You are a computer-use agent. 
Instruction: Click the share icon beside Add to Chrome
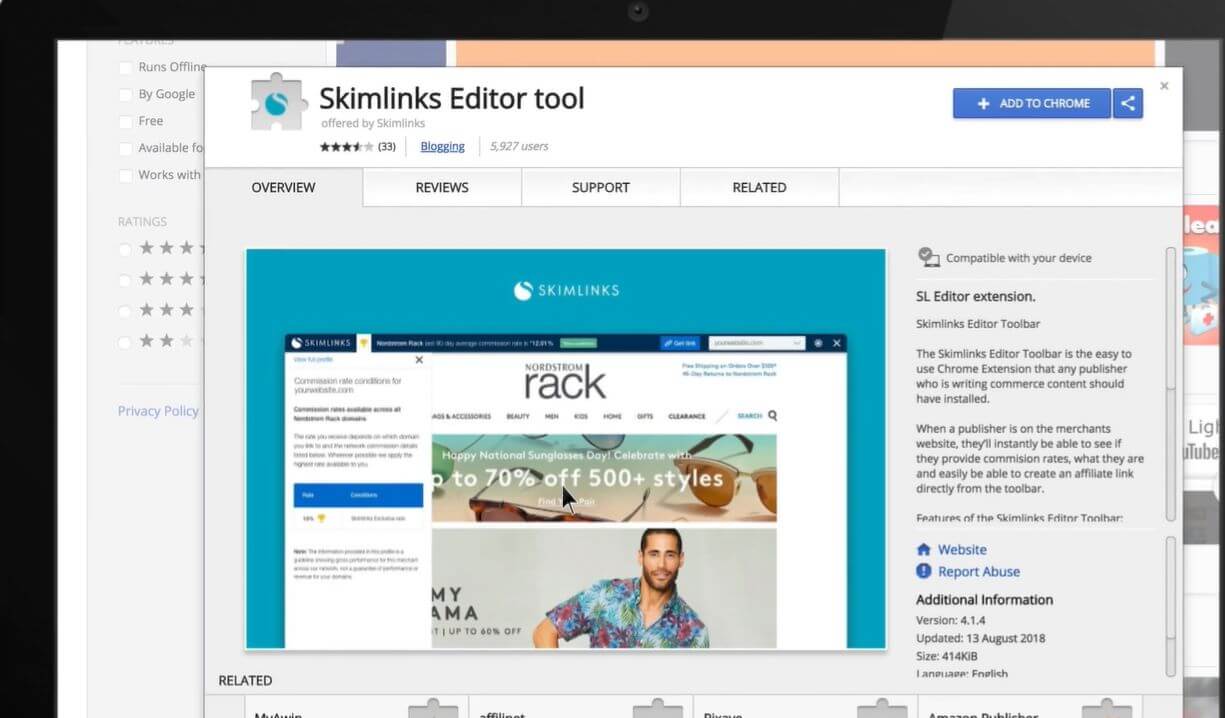click(1128, 103)
